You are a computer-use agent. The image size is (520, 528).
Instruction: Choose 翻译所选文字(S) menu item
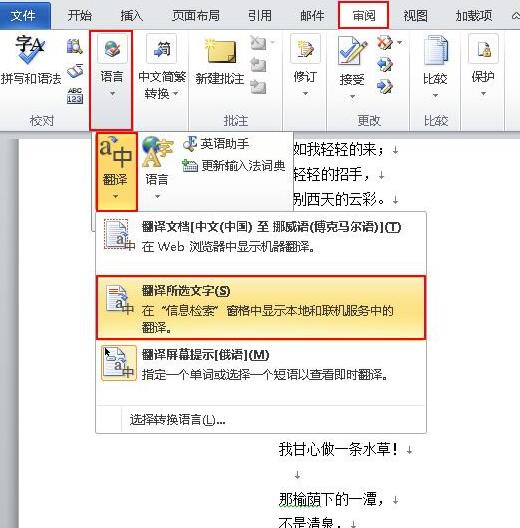click(x=261, y=308)
